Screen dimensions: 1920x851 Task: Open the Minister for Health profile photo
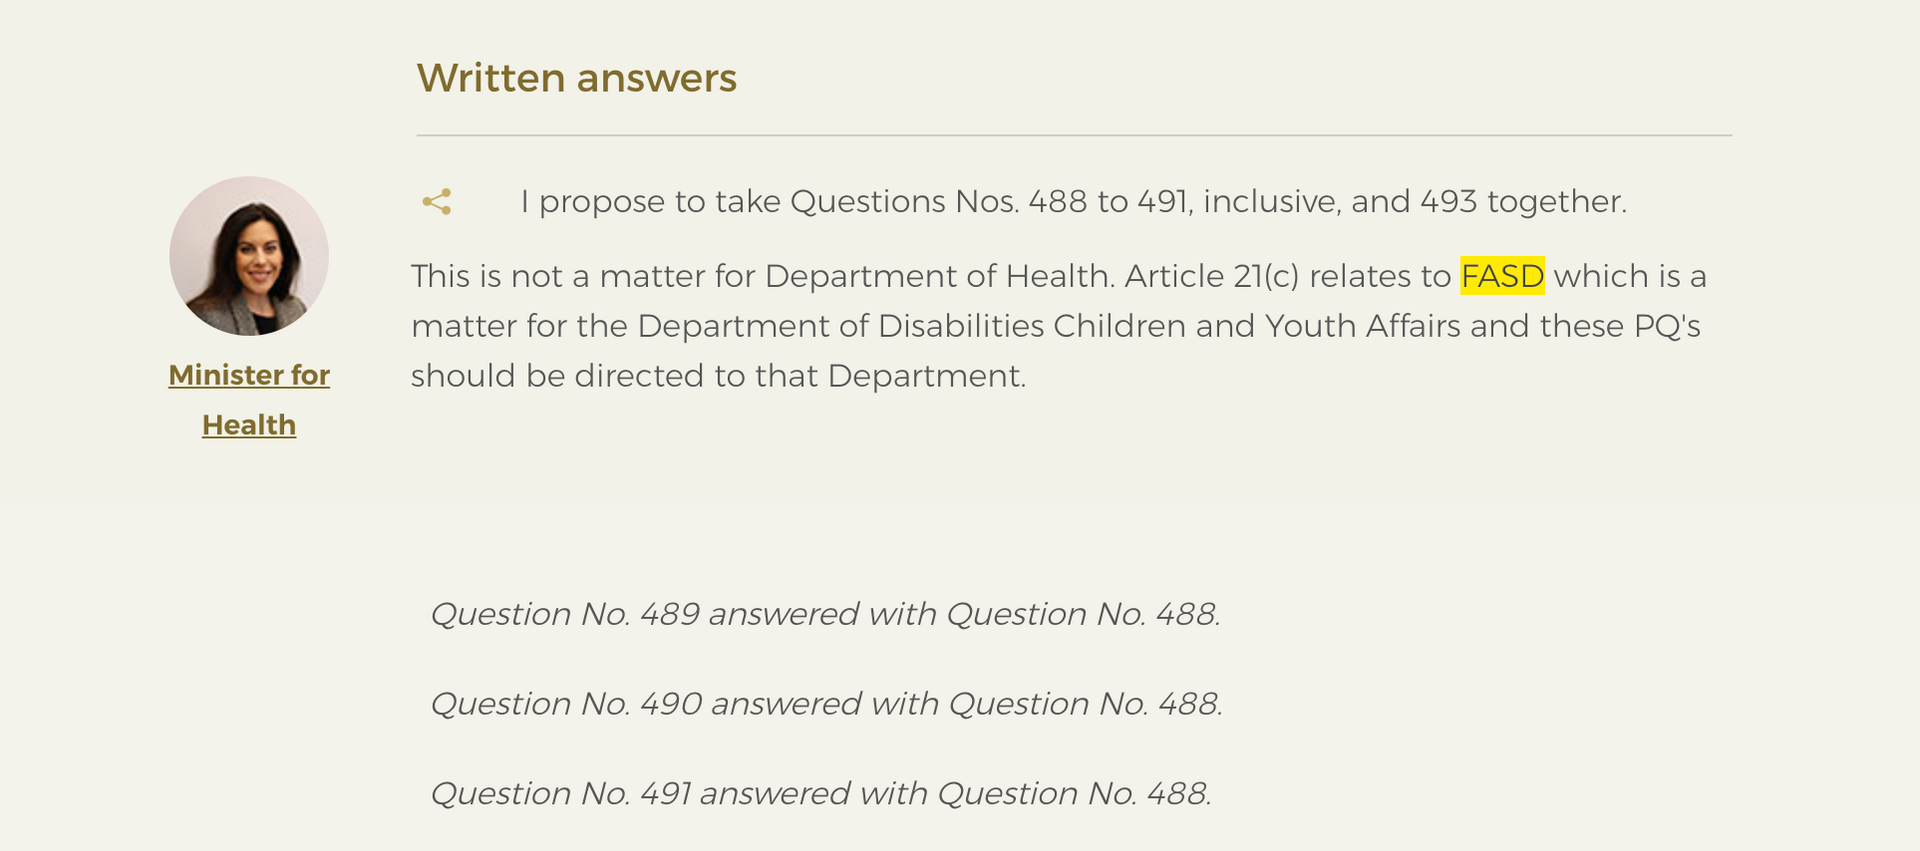click(x=249, y=256)
